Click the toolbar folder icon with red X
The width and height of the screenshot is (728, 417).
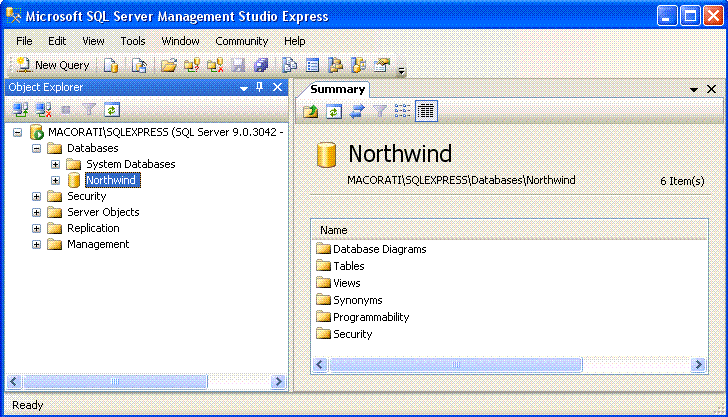pos(215,65)
